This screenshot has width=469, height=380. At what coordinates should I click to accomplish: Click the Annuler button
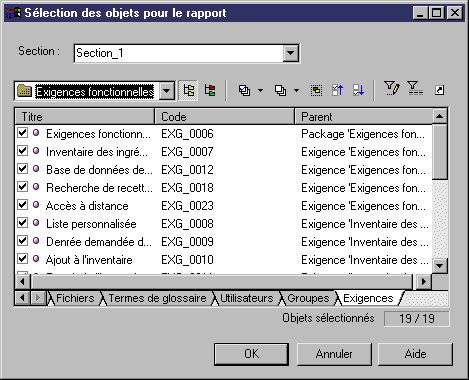[334, 354]
